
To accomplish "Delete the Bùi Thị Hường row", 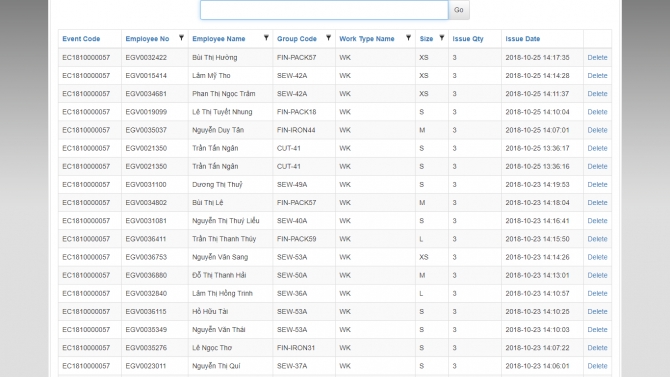I will click(597, 57).
